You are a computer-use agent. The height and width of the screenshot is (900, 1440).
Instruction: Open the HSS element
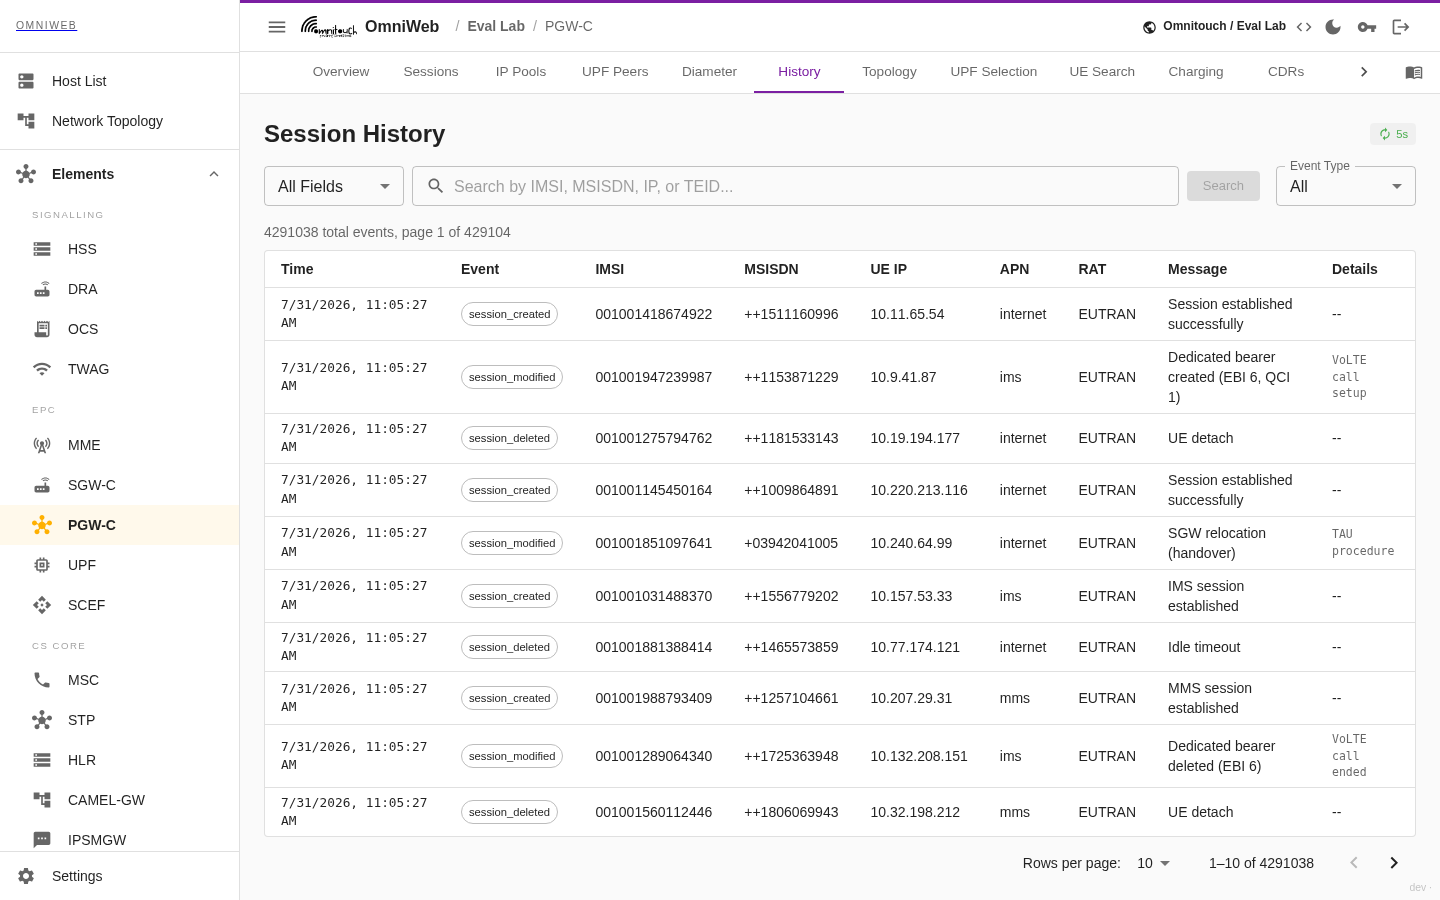(120, 249)
